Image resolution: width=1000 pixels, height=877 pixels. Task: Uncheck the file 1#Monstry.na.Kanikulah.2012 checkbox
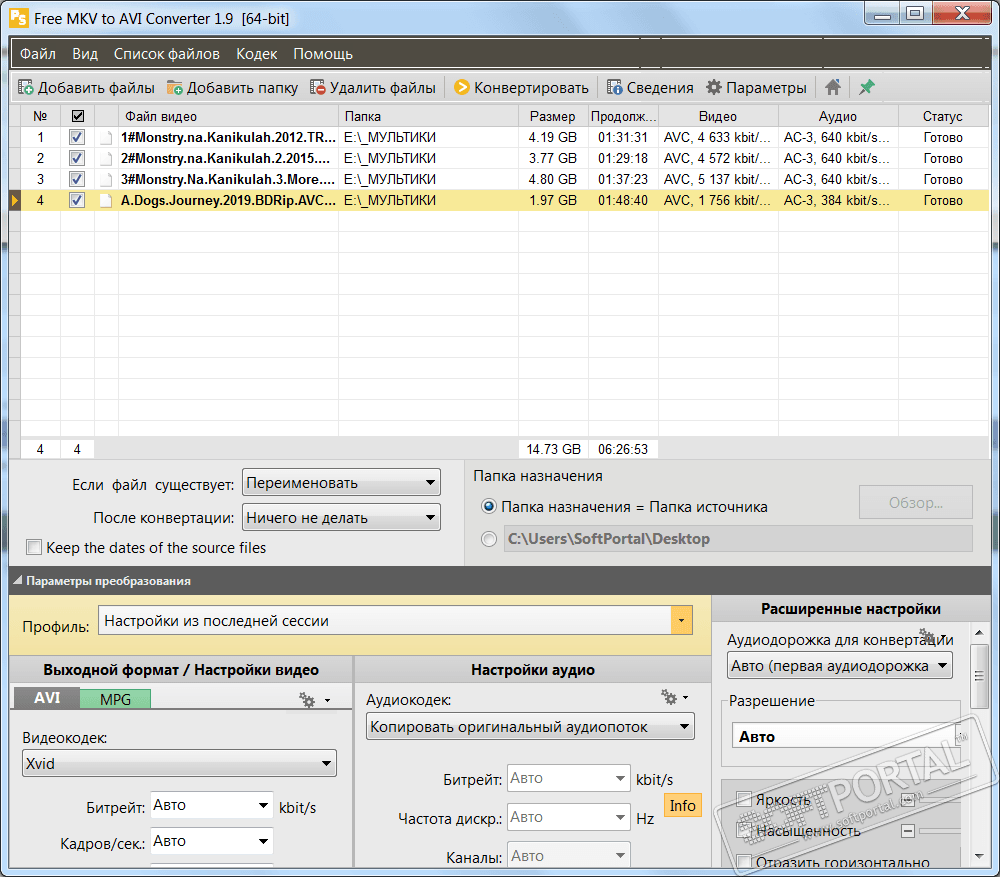pos(77,138)
